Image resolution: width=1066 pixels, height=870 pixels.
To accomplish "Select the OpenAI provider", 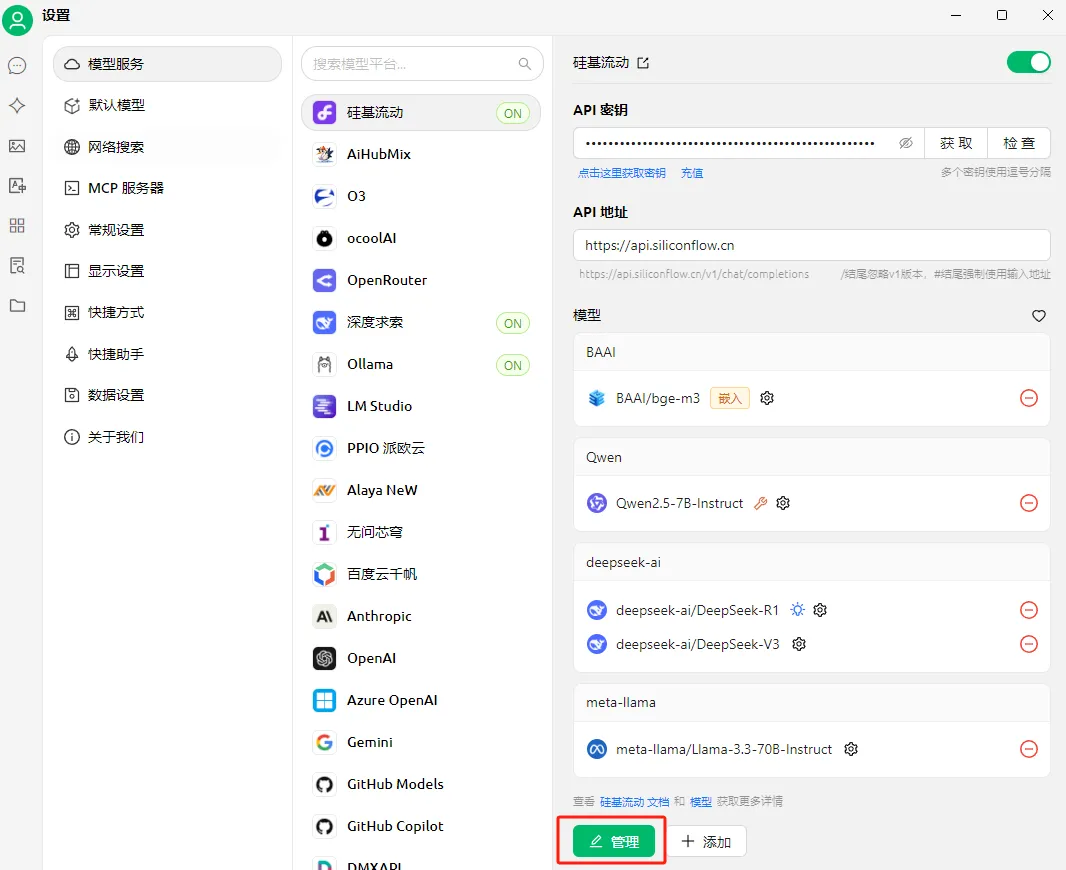I will 421,658.
